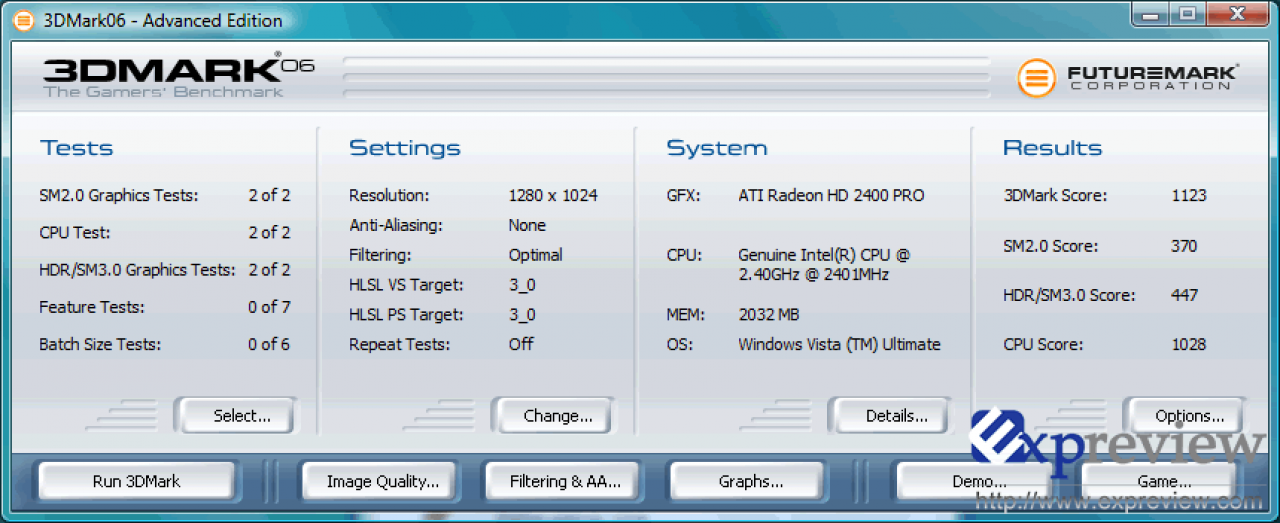Click the CPU Score value 1028
1280x523 pixels.
pos(1189,344)
